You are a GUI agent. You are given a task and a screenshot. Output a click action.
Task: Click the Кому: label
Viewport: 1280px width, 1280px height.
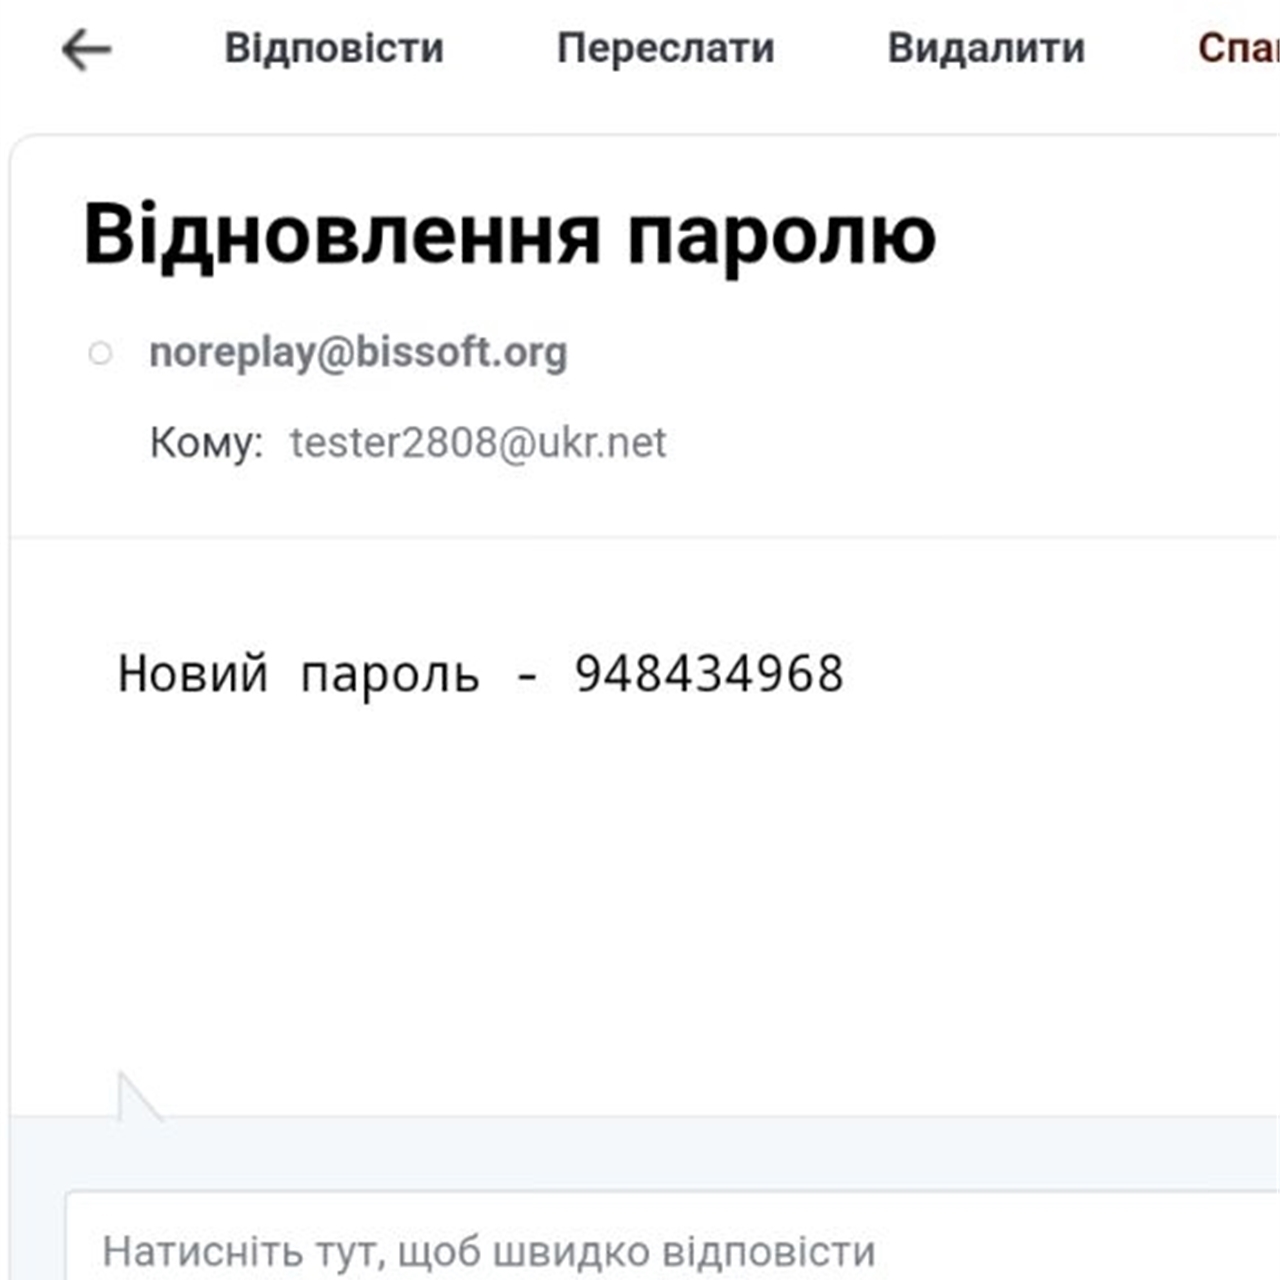(206, 442)
